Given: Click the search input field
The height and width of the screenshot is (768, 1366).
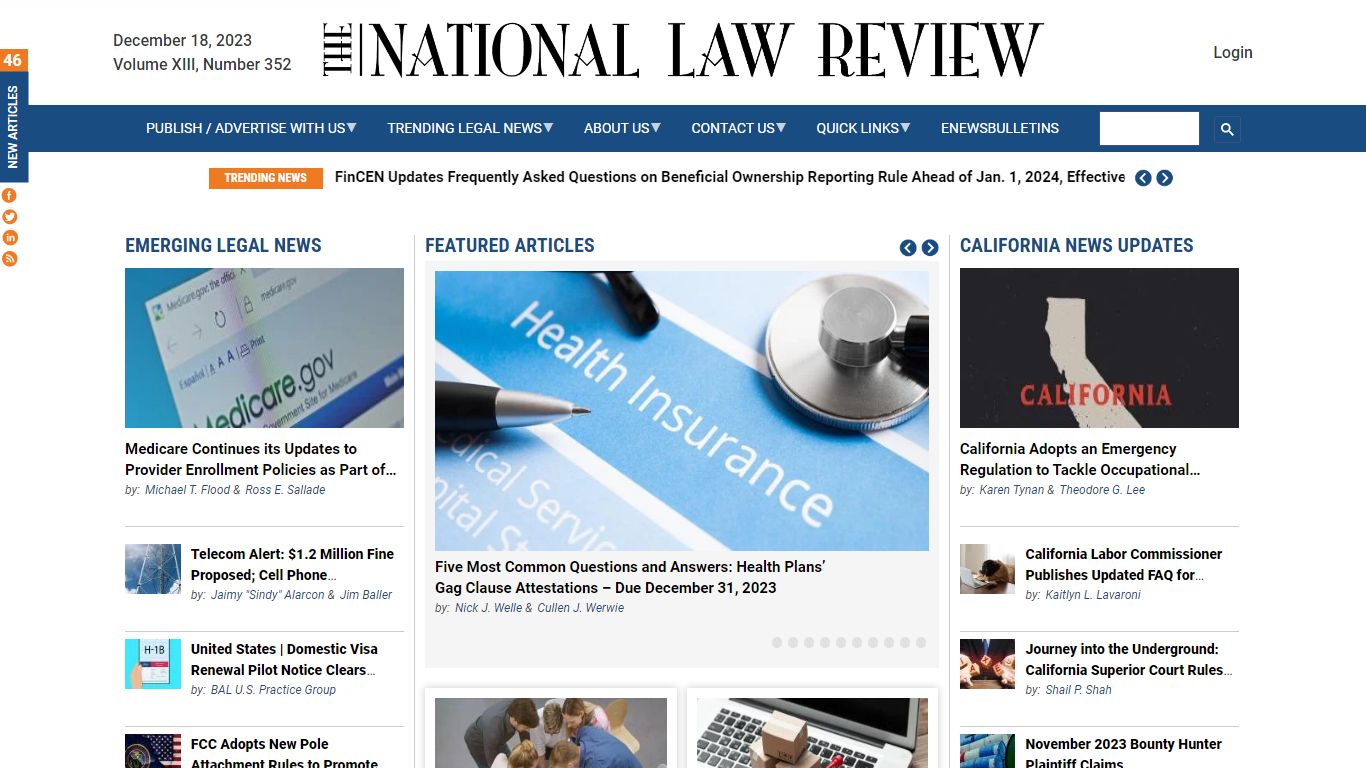Looking at the screenshot, I should tap(1149, 129).
